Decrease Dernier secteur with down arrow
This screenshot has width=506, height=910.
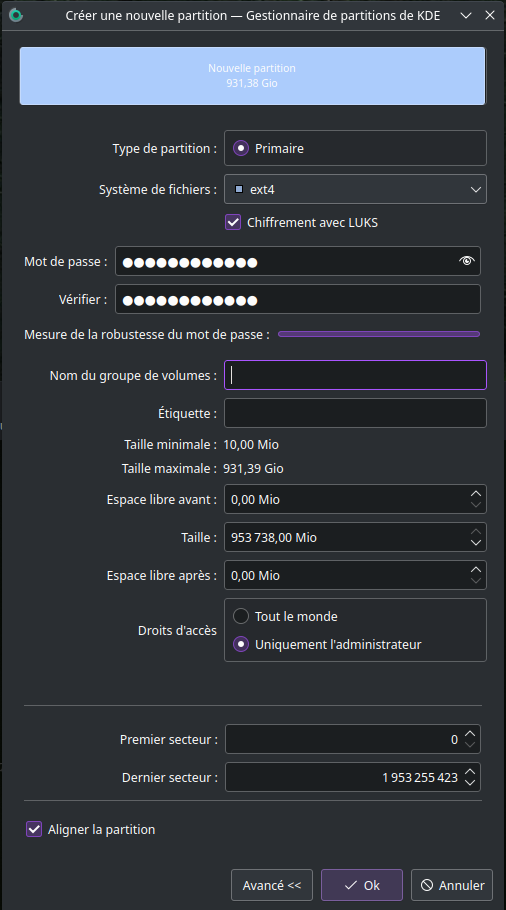pyautogui.click(x=470, y=783)
